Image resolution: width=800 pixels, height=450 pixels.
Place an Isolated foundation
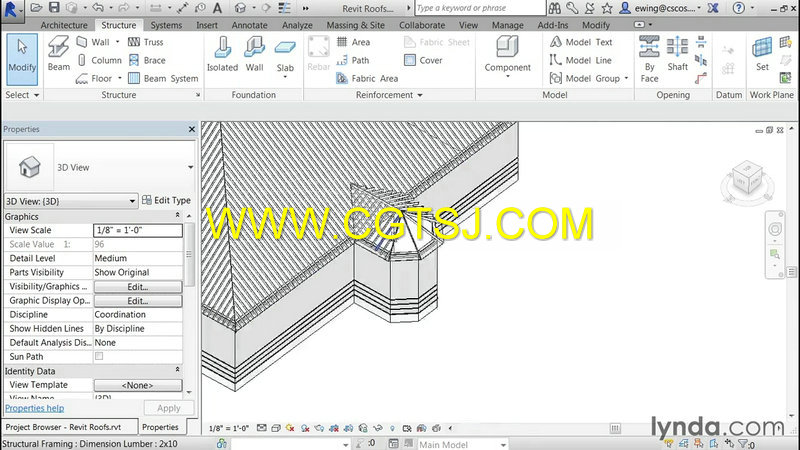point(222,54)
